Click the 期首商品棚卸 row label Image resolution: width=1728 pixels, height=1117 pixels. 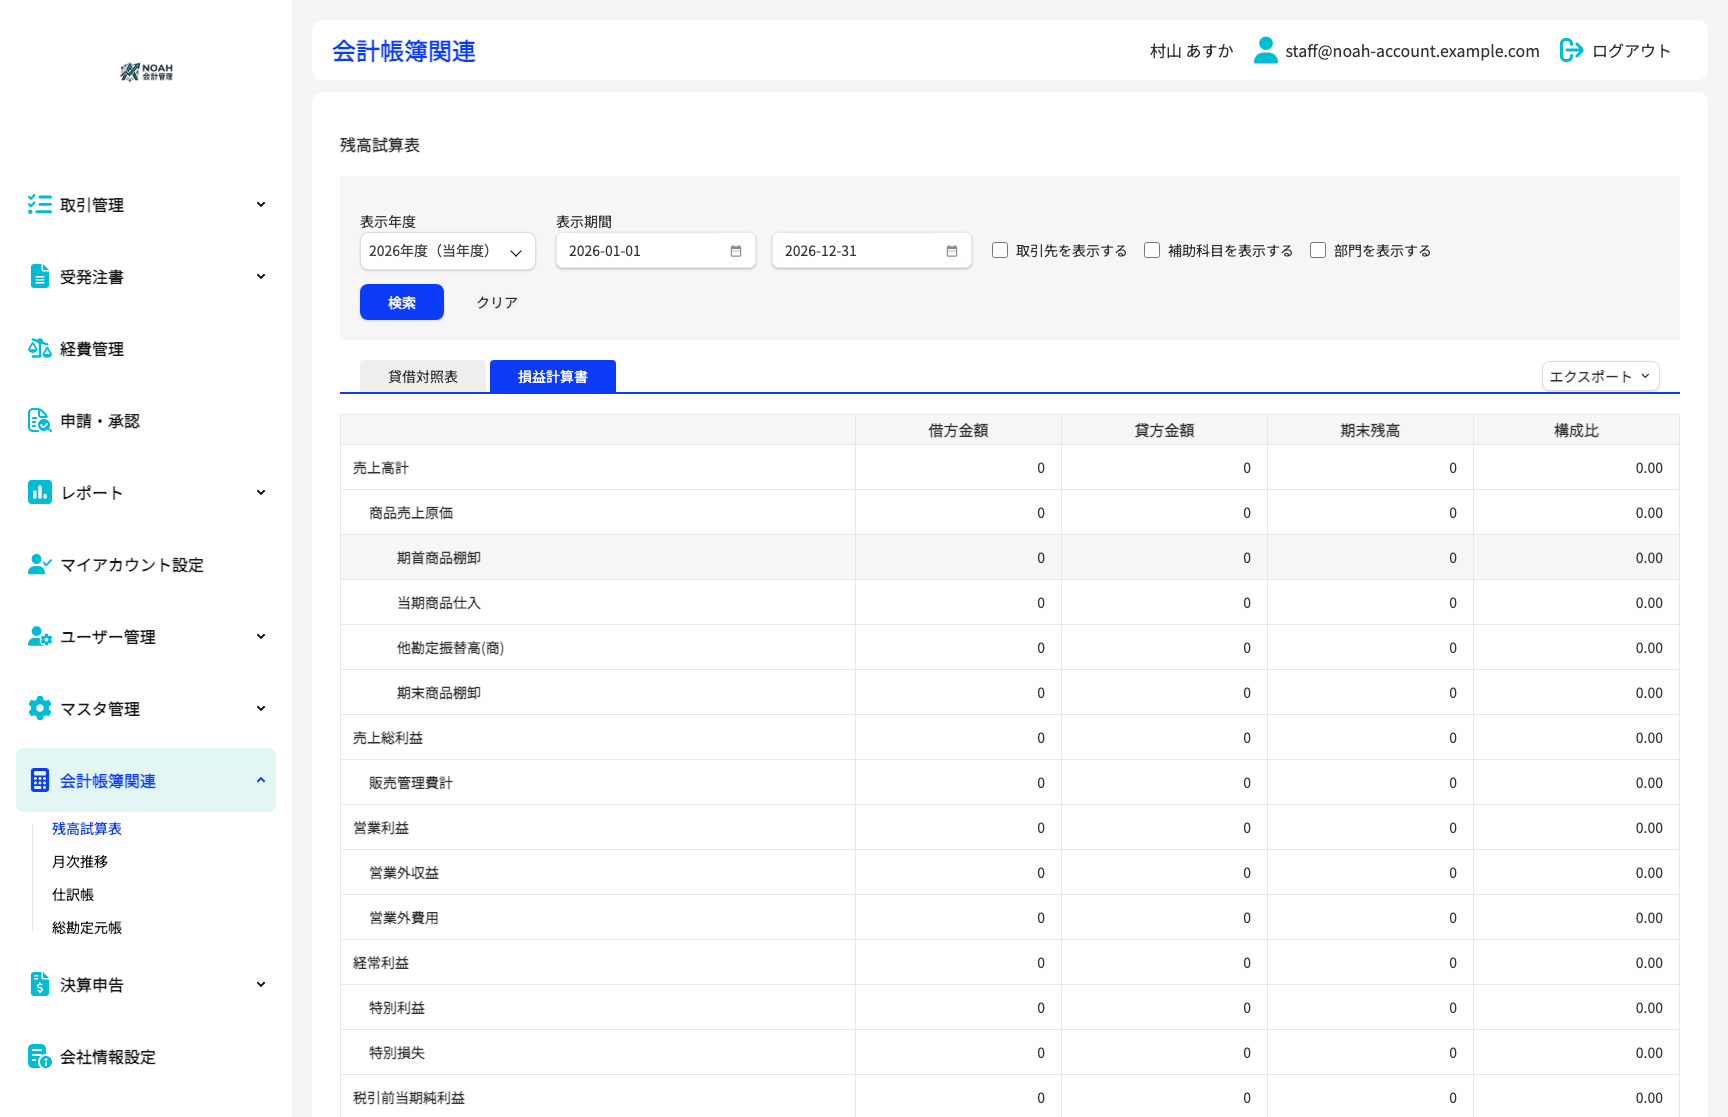click(x=439, y=558)
